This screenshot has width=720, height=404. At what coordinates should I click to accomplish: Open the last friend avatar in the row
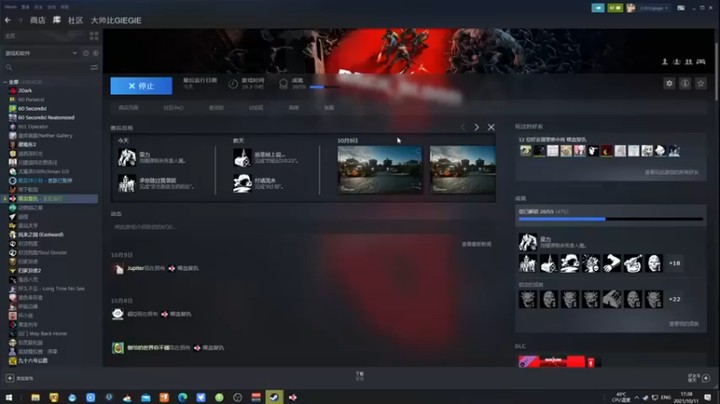pos(674,151)
